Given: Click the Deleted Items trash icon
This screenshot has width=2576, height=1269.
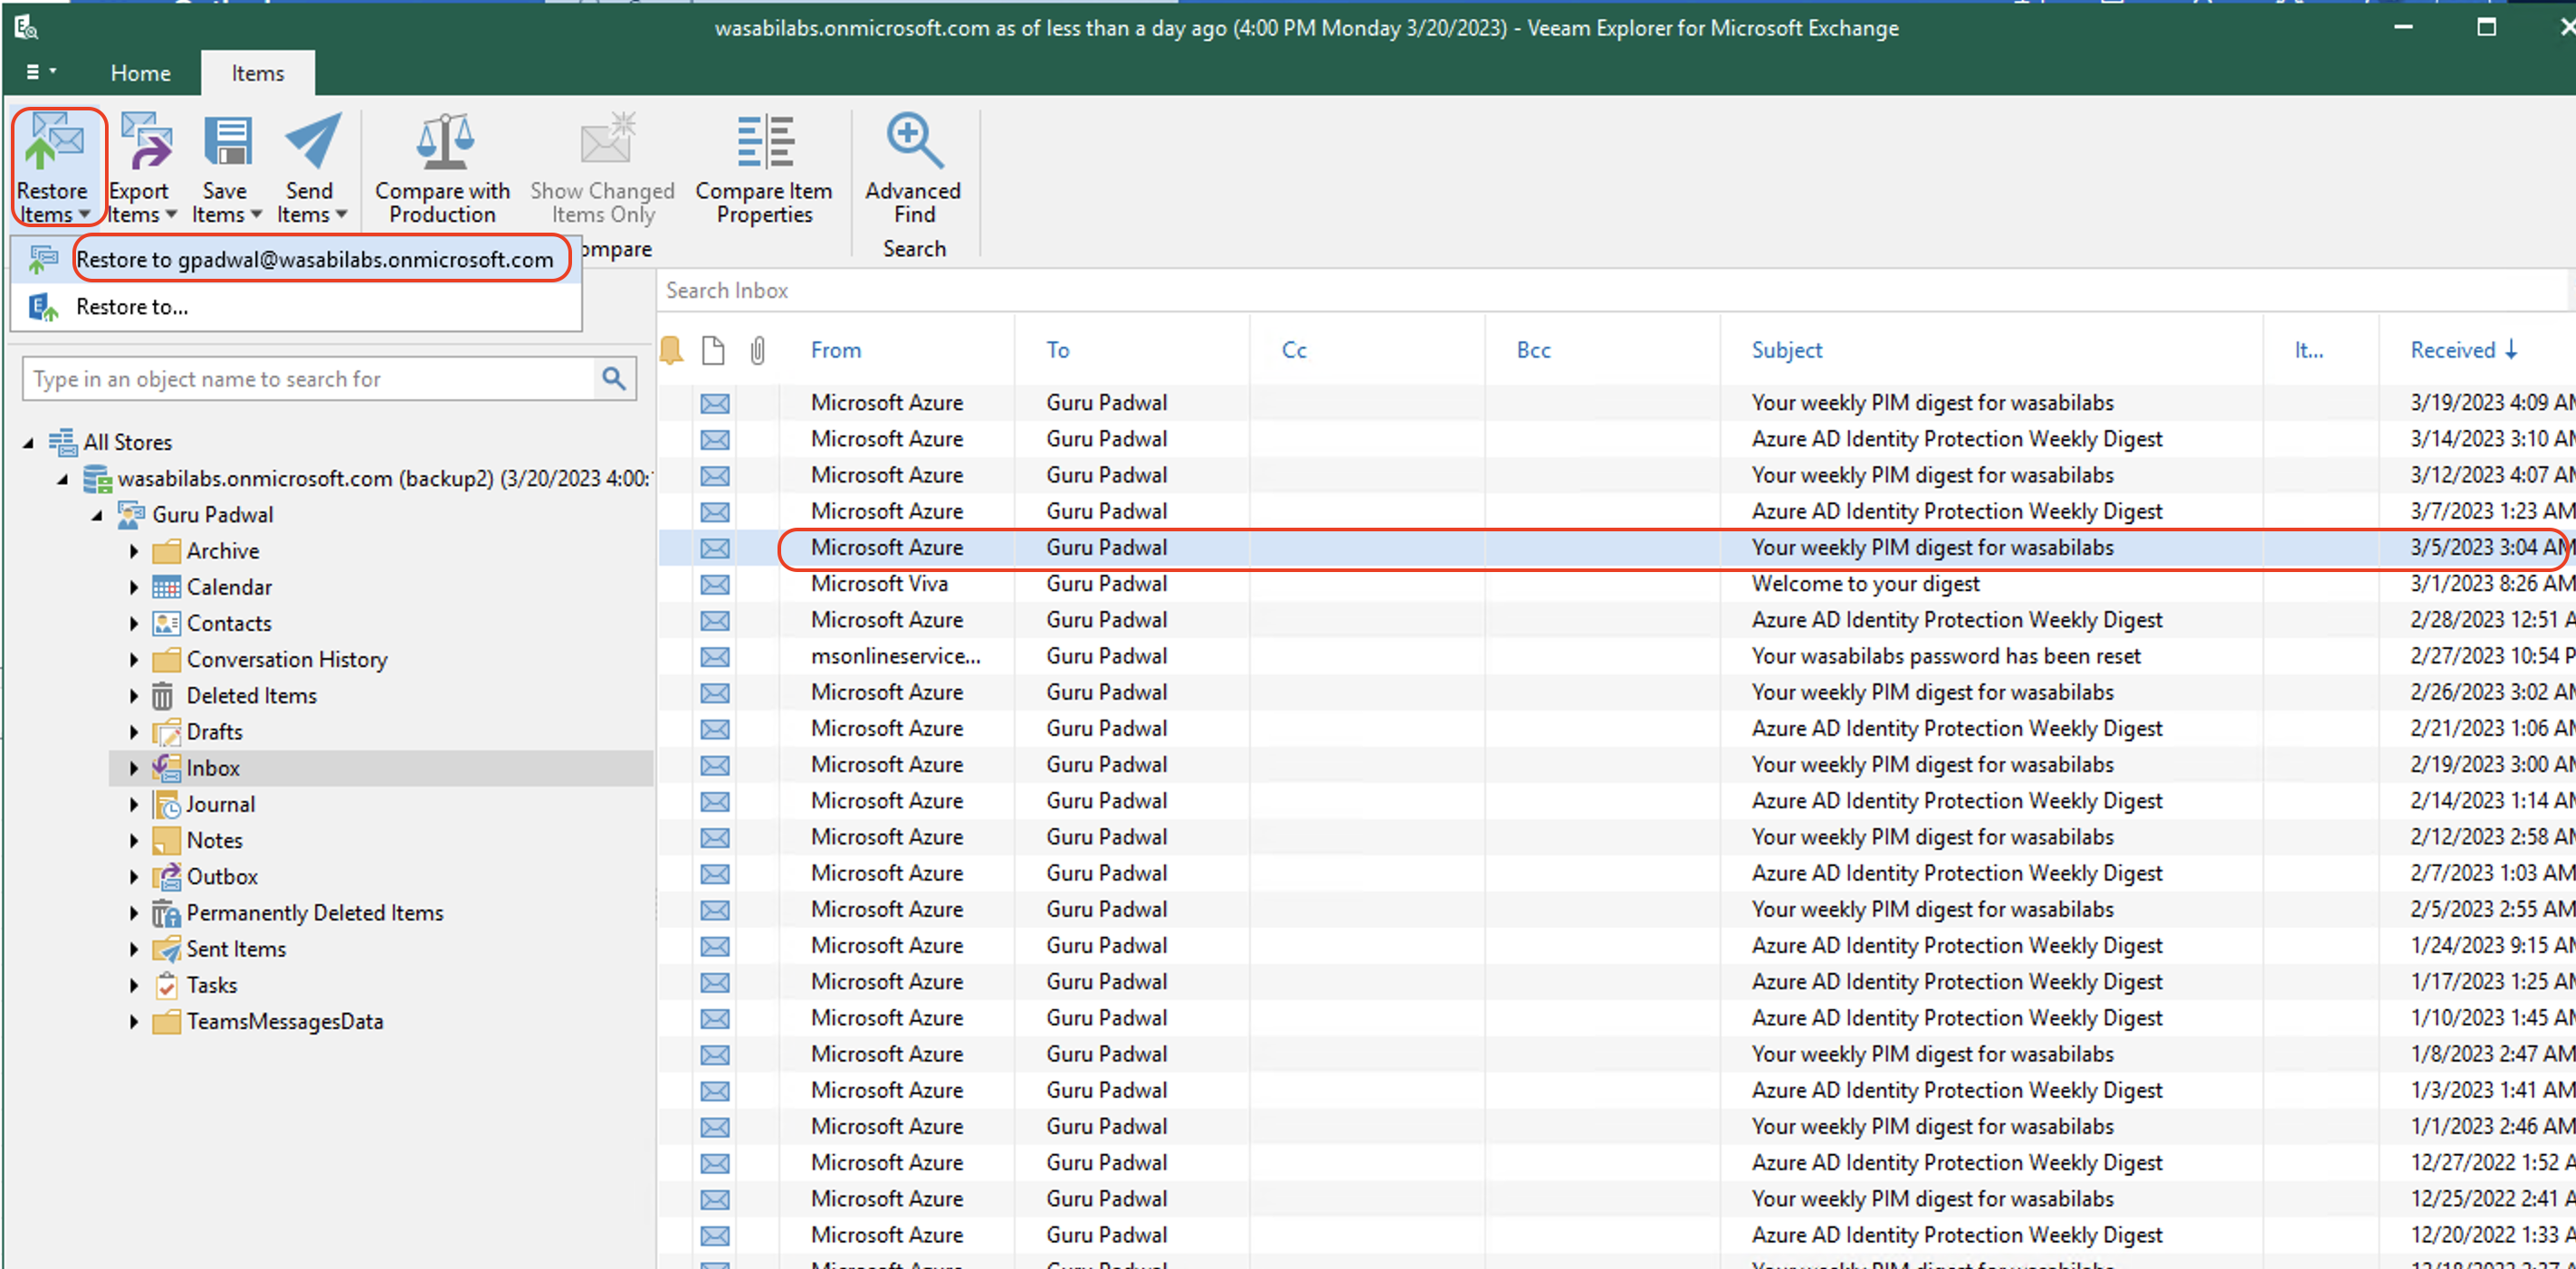Looking at the screenshot, I should [163, 696].
